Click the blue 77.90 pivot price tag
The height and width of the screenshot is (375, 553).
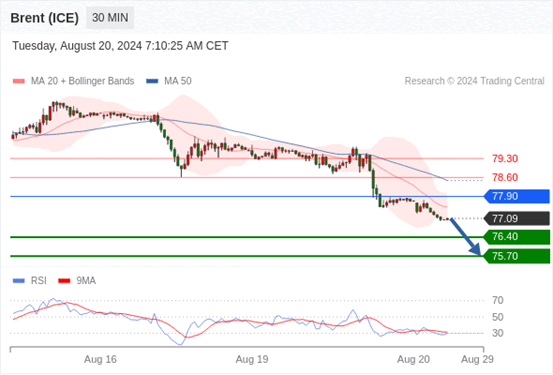point(517,196)
